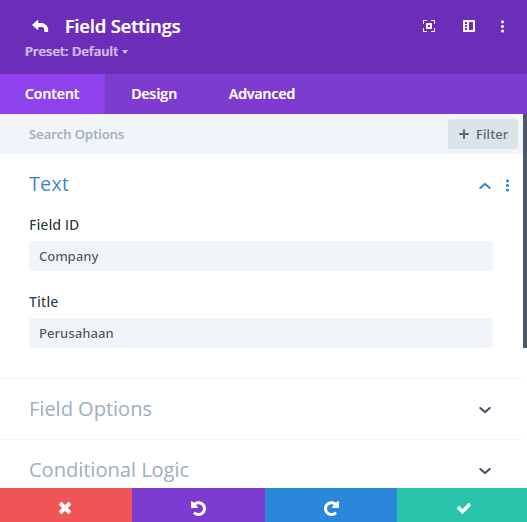Viewport: 527px width, 522px height.
Task: Open Text section three-dot menu
Action: coord(508,186)
